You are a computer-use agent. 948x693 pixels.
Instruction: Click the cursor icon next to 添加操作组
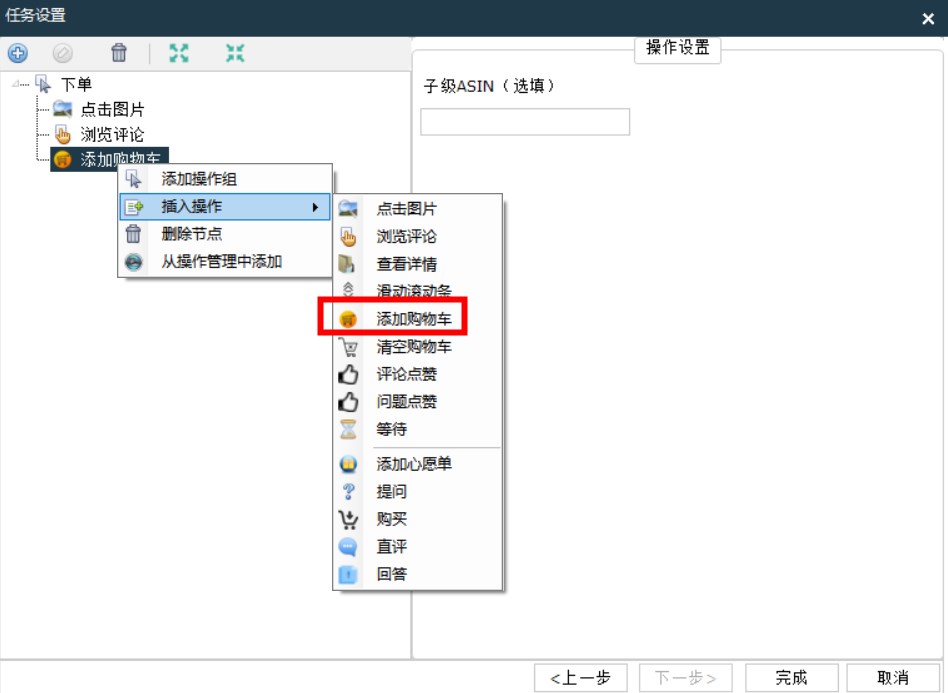pyautogui.click(x=134, y=179)
